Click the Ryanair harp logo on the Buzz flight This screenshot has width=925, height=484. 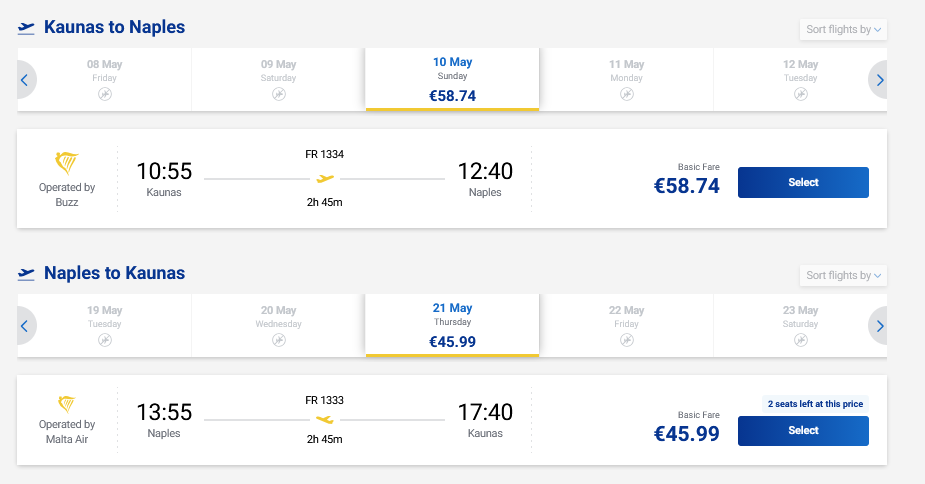point(67,164)
